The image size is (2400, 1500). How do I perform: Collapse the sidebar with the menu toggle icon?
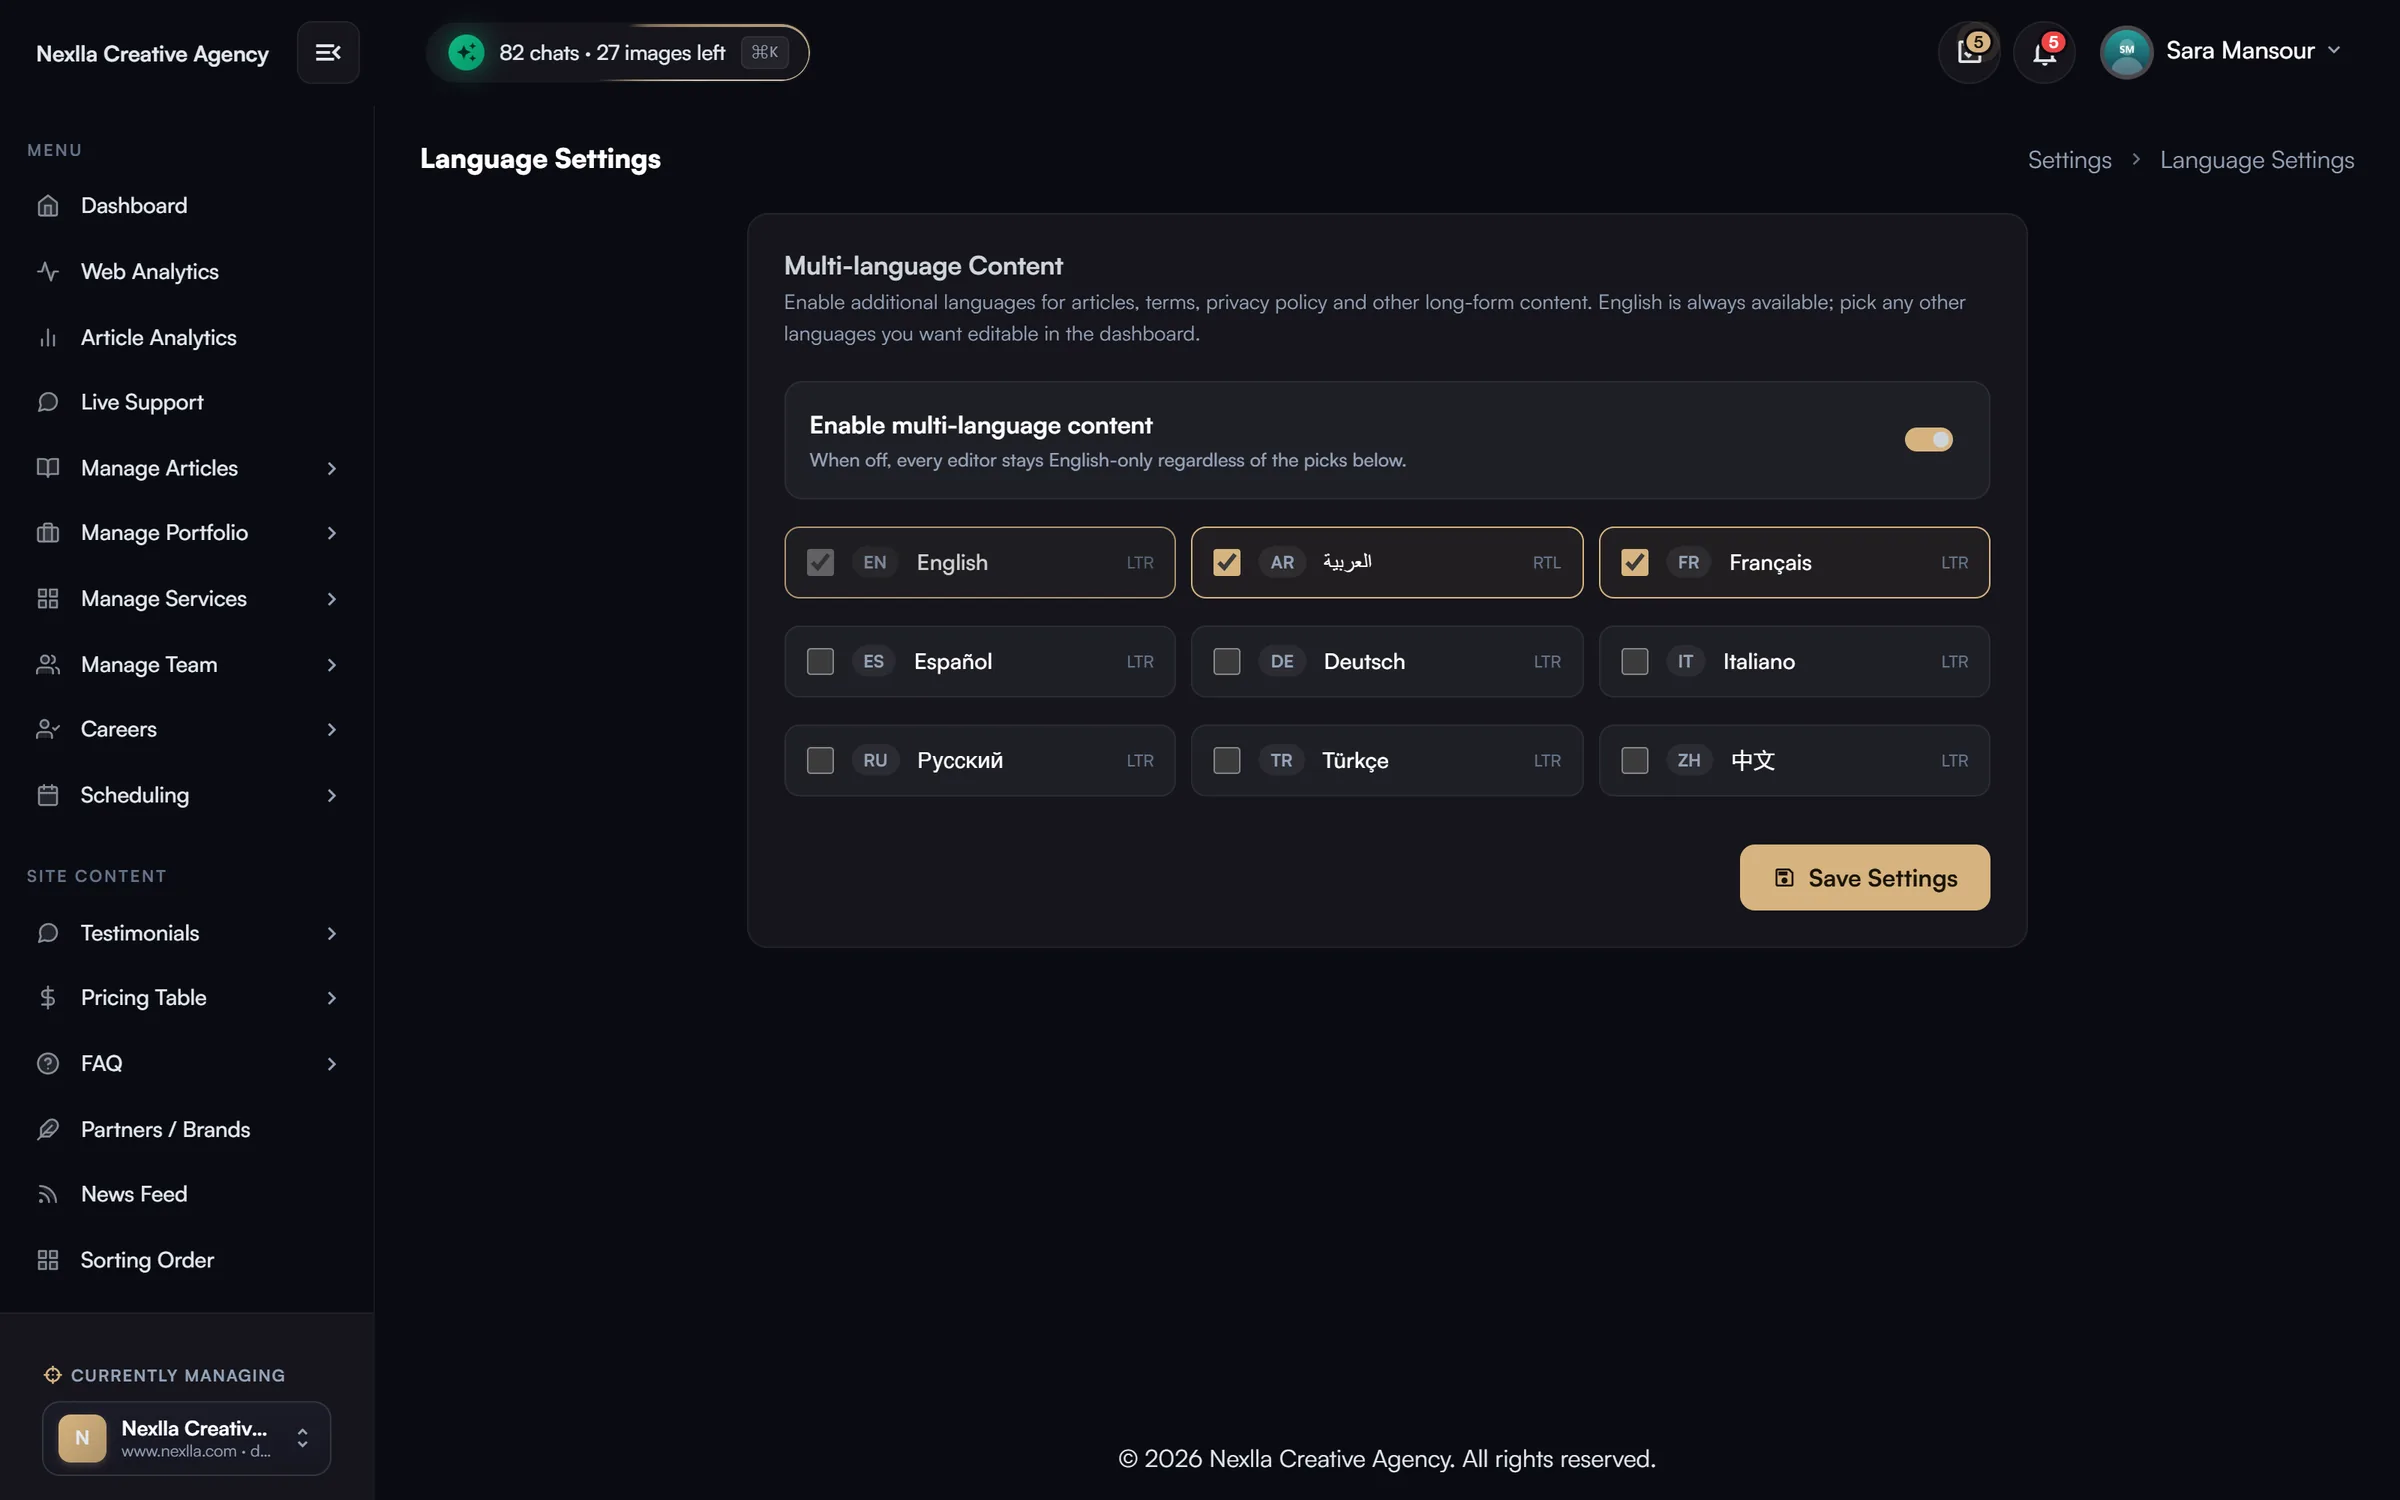tap(328, 52)
